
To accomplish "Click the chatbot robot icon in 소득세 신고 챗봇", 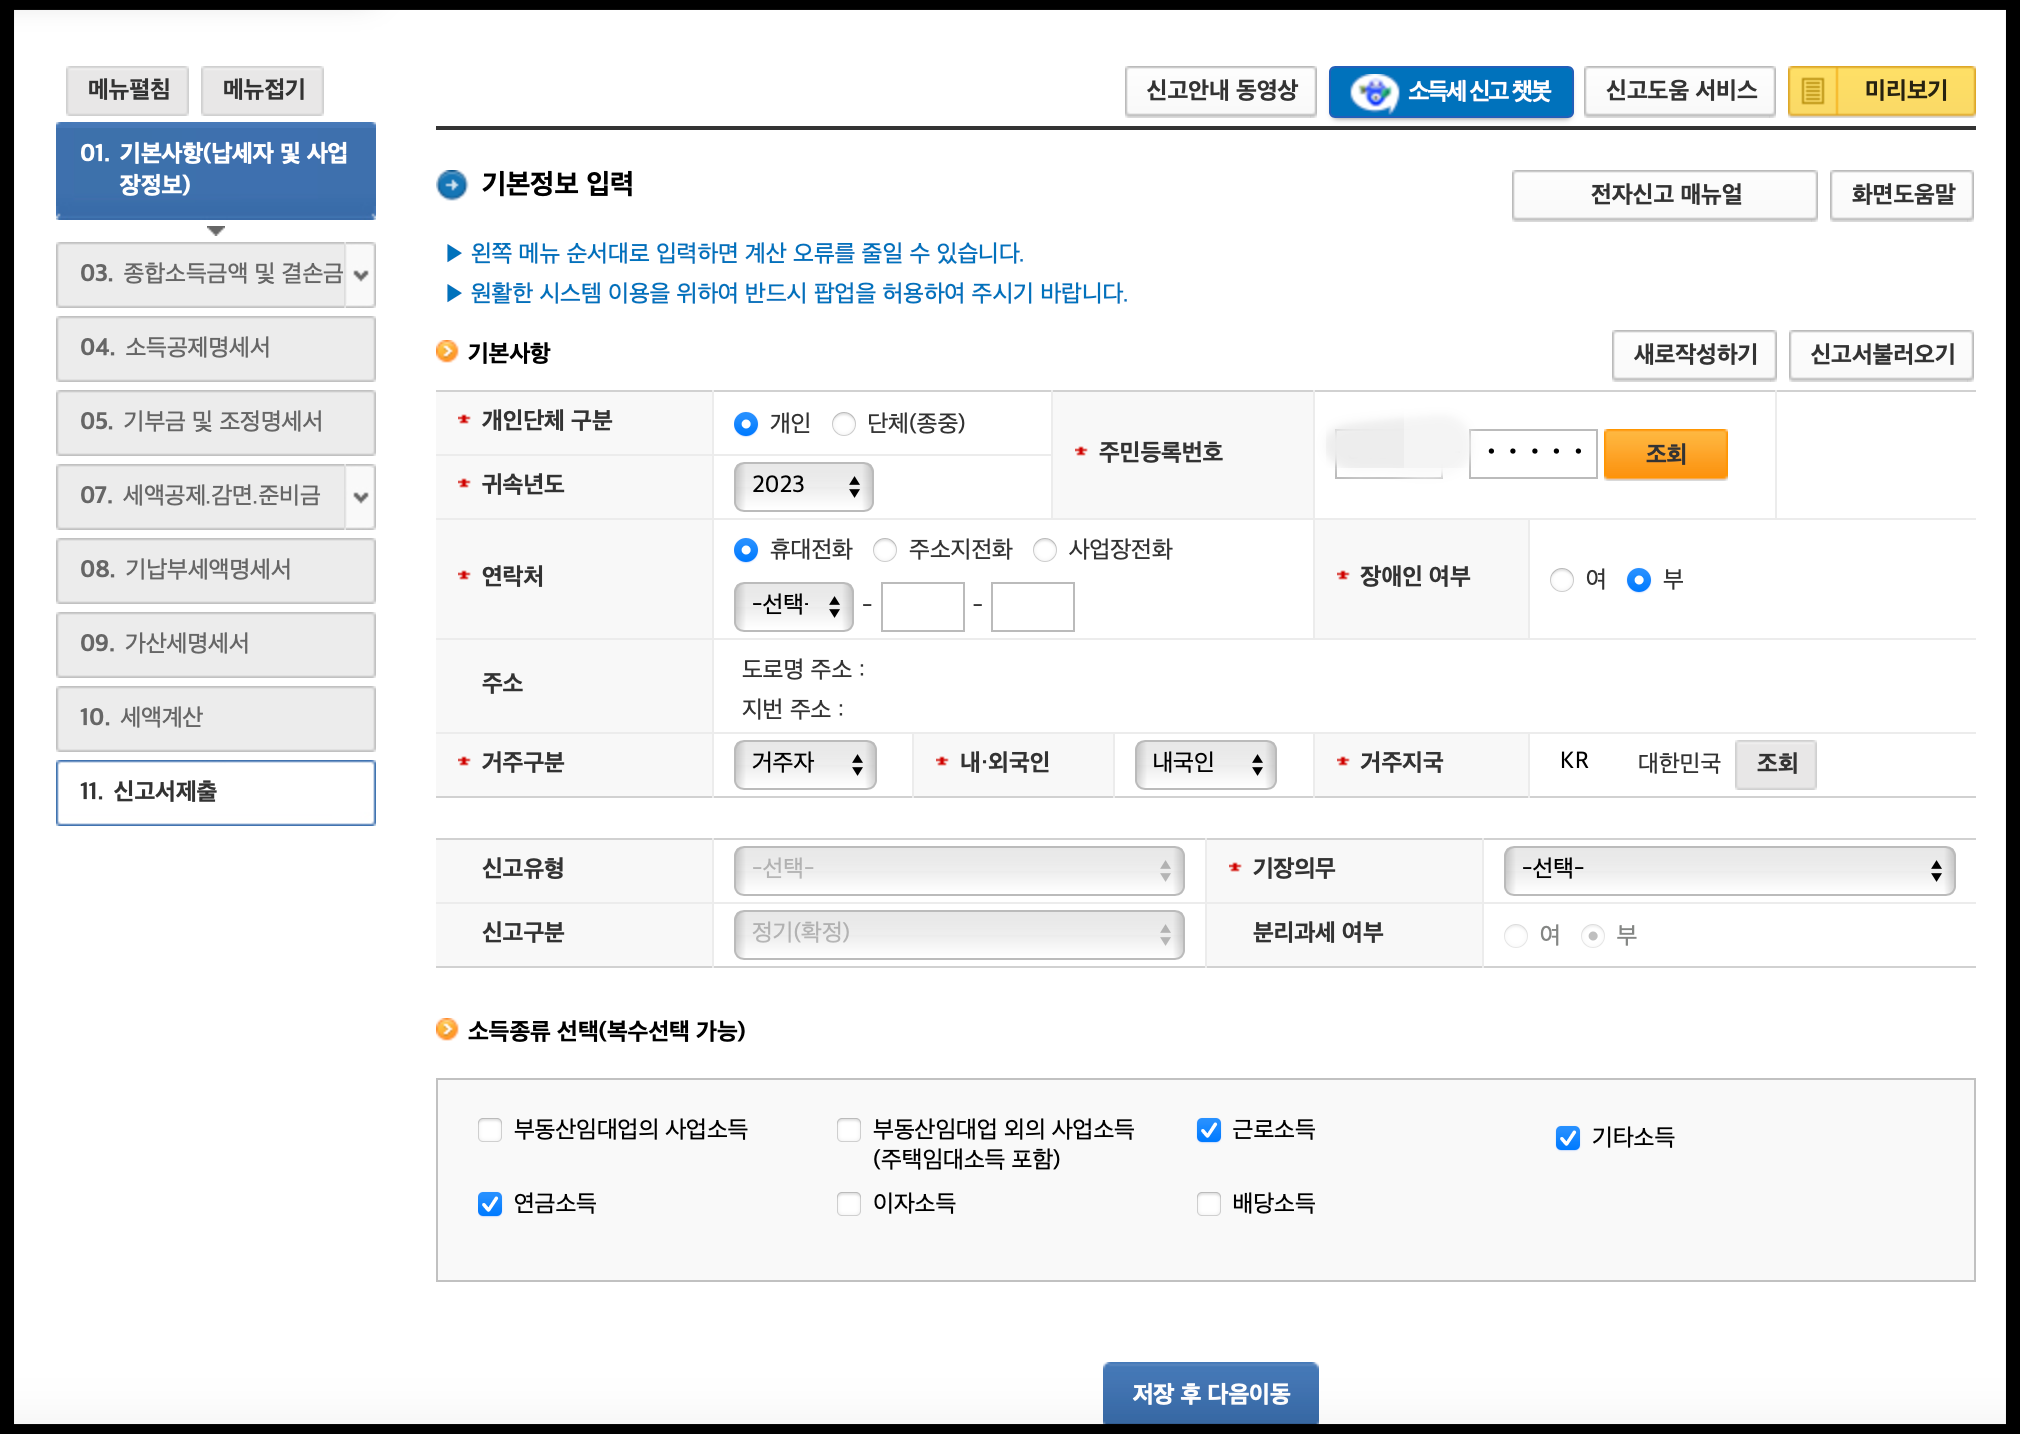I will [x=1373, y=92].
